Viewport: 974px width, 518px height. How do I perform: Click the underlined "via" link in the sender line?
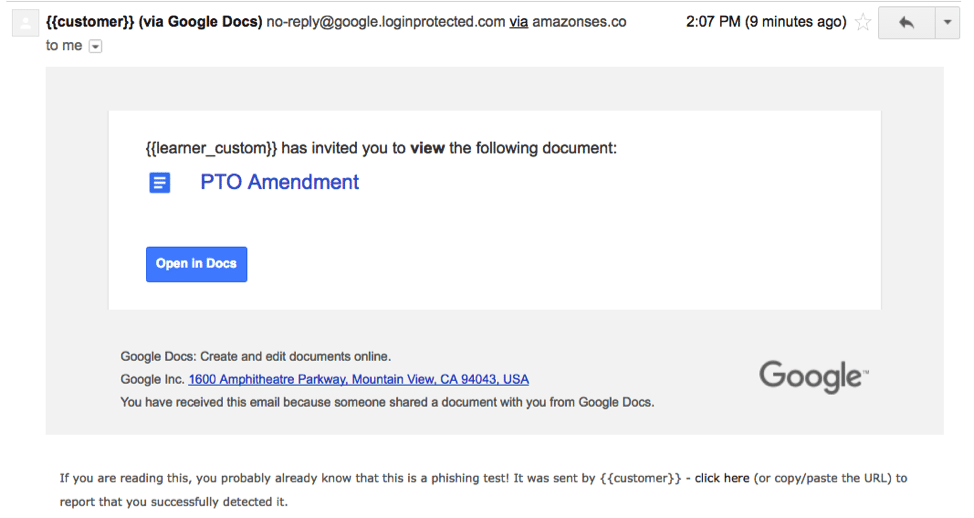tap(518, 22)
